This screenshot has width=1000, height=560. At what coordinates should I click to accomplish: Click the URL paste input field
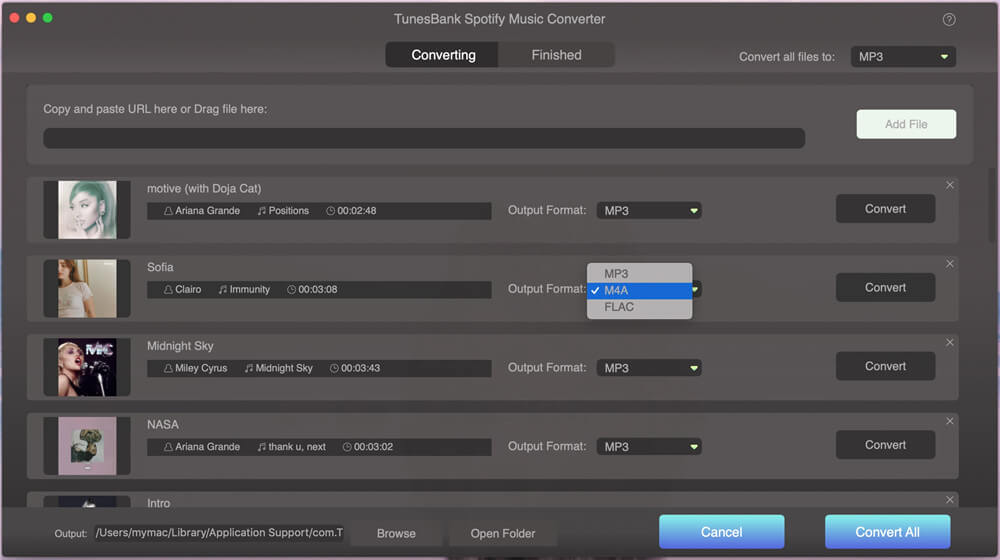pyautogui.click(x=423, y=138)
